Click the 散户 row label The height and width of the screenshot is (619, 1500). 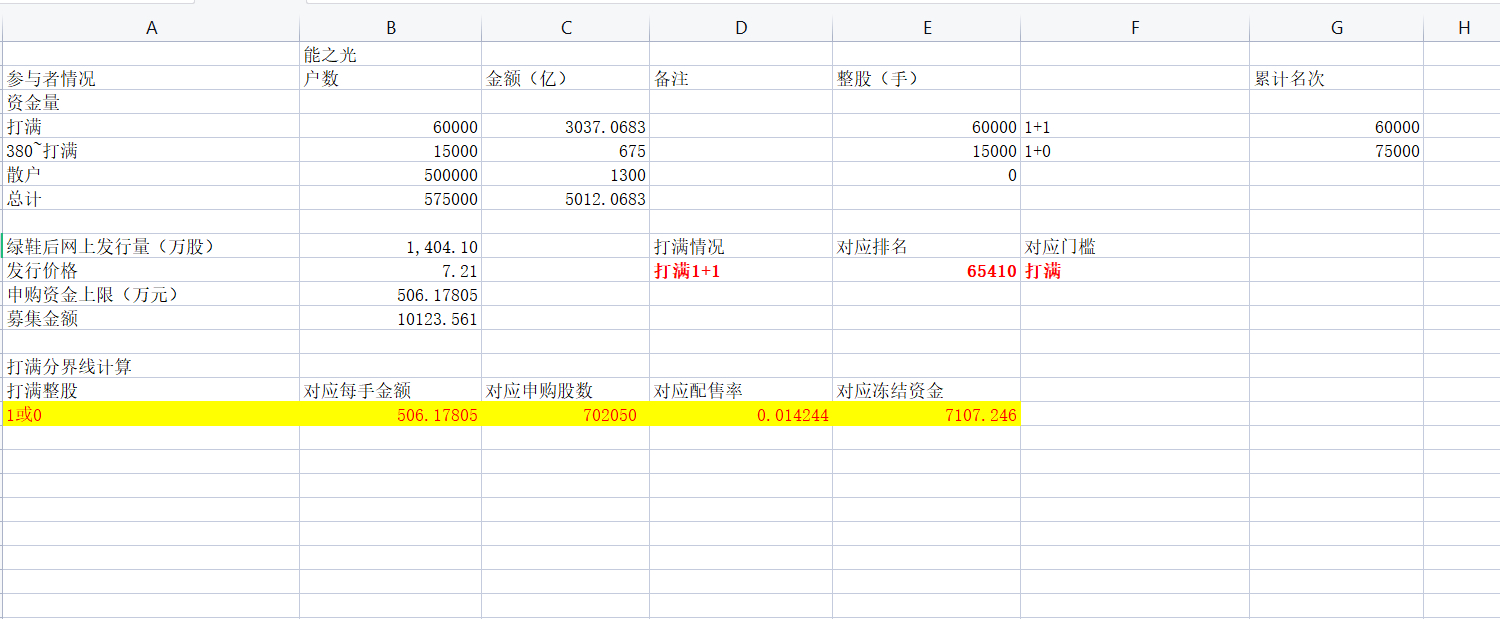151,175
